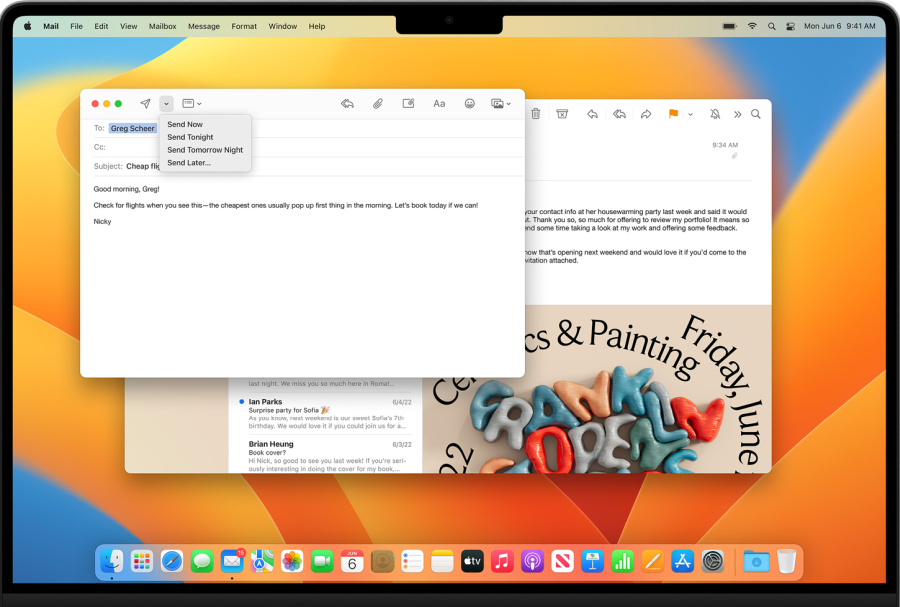The width and height of the screenshot is (900, 607).
Task: Open Photos from the Dock
Action: (292, 561)
